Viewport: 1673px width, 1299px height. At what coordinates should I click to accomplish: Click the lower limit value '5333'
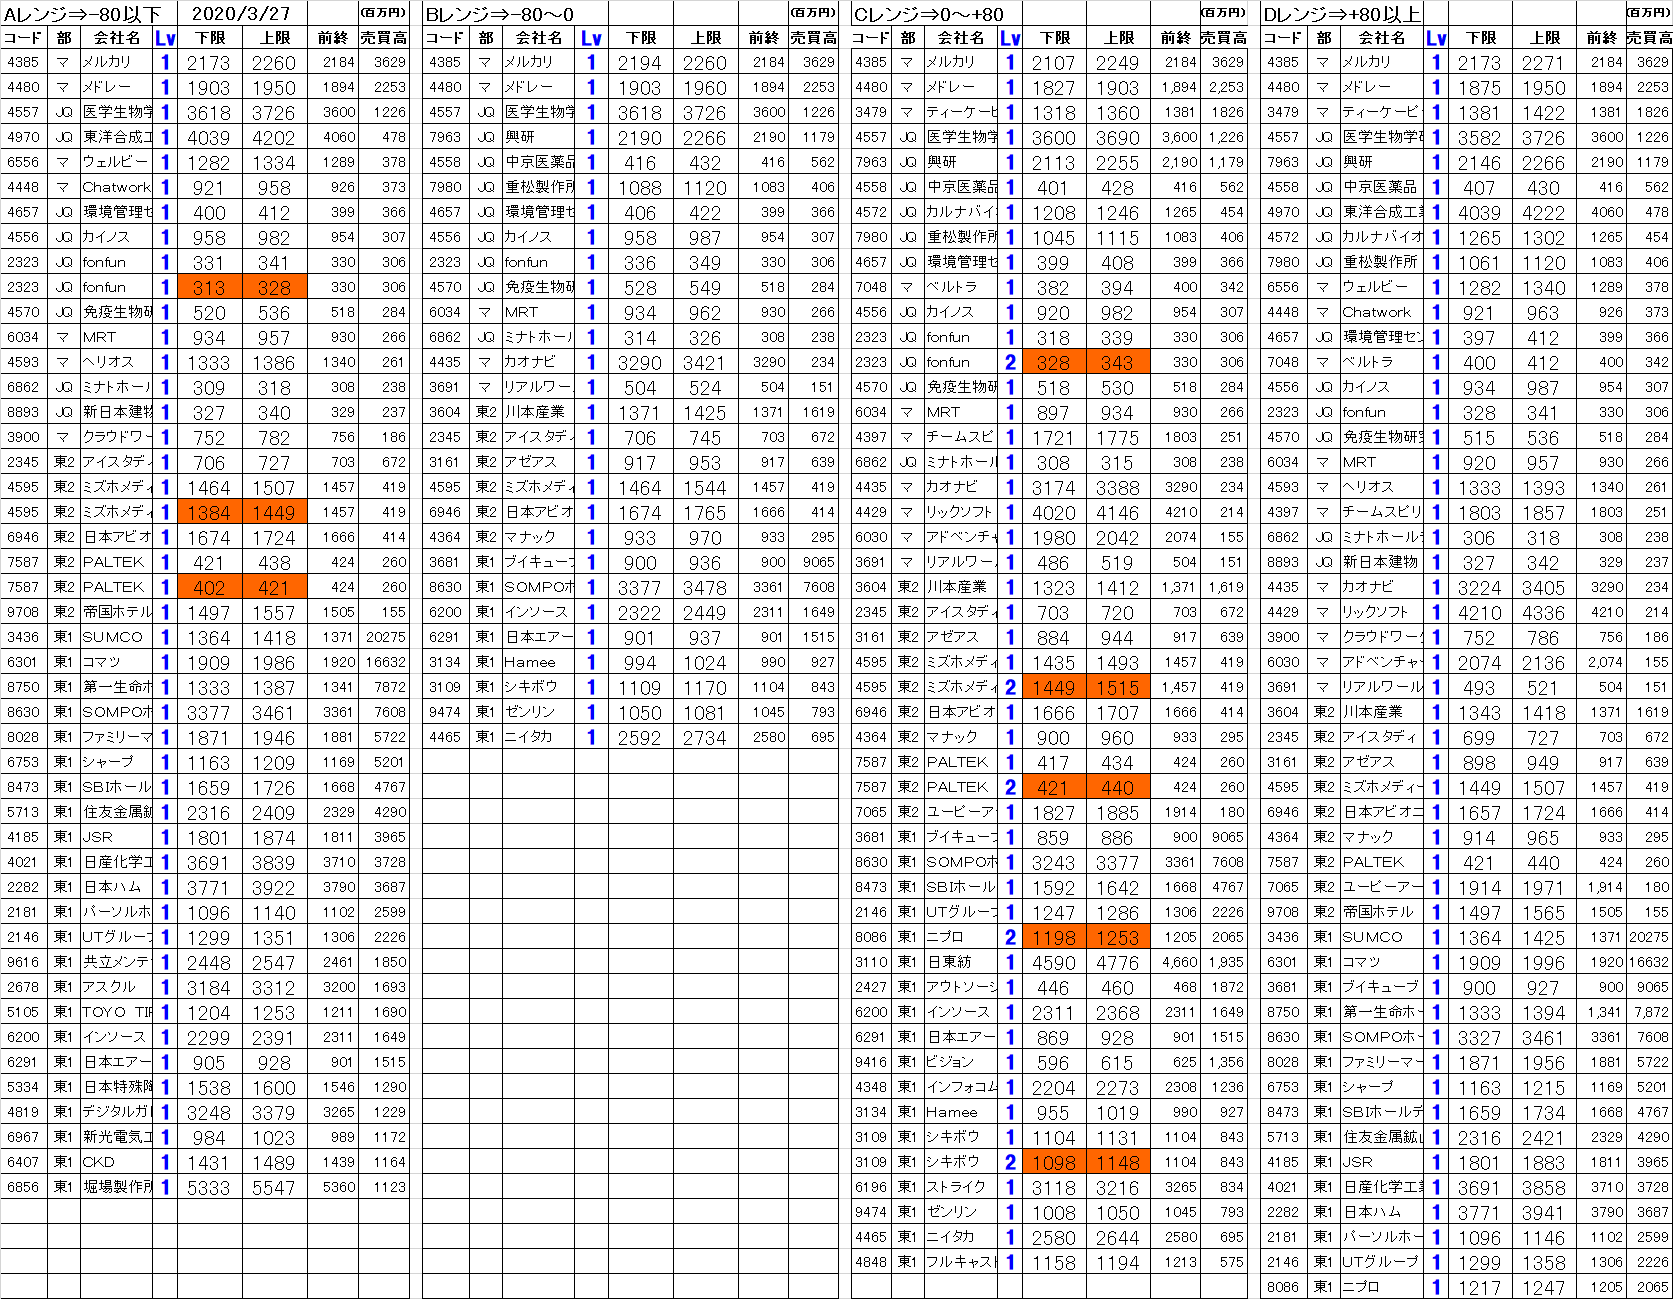pos(209,1188)
